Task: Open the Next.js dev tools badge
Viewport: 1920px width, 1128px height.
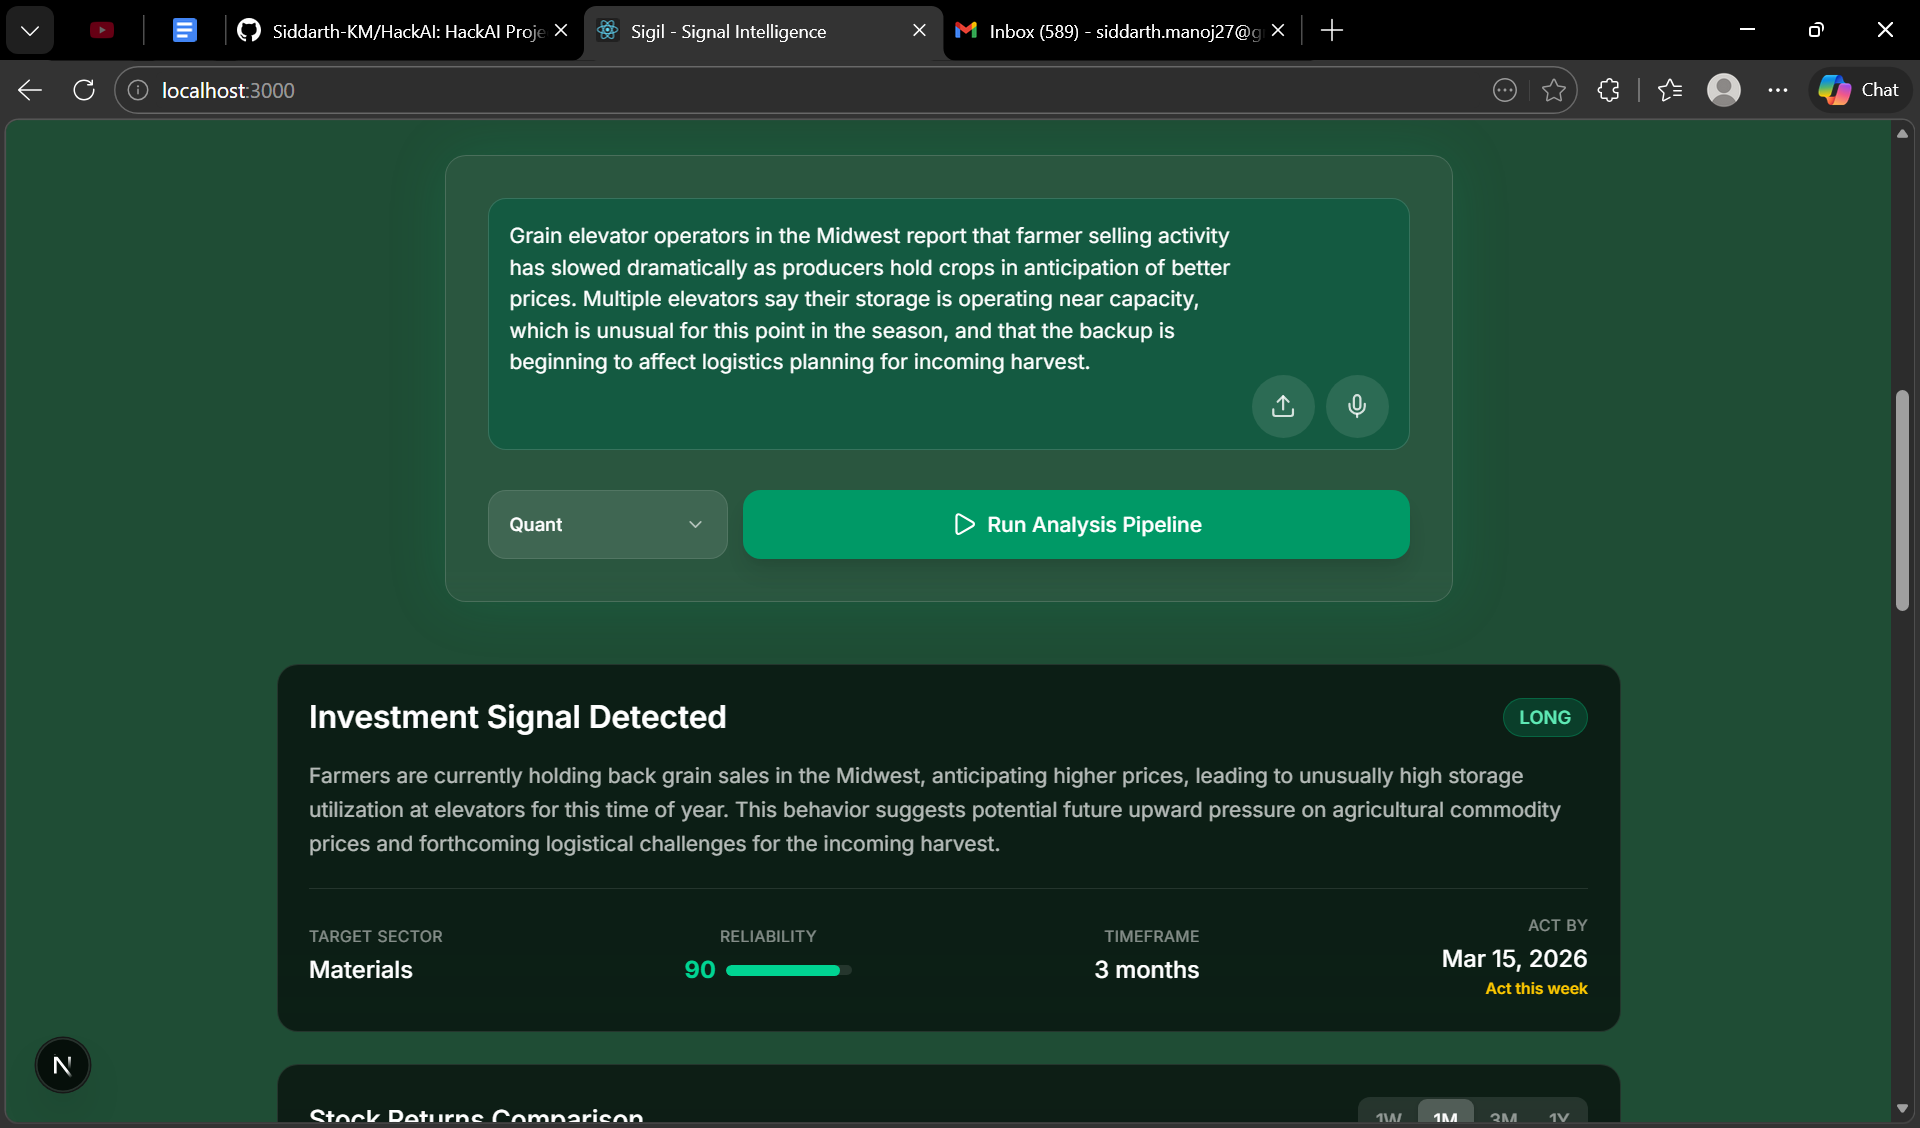Action: [62, 1065]
